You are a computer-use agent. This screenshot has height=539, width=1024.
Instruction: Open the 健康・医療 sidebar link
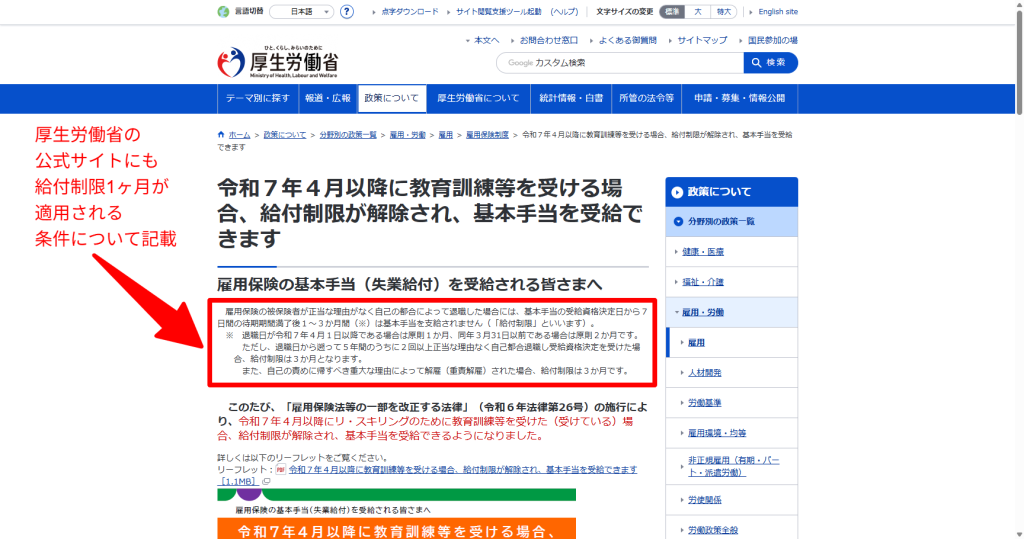point(703,252)
